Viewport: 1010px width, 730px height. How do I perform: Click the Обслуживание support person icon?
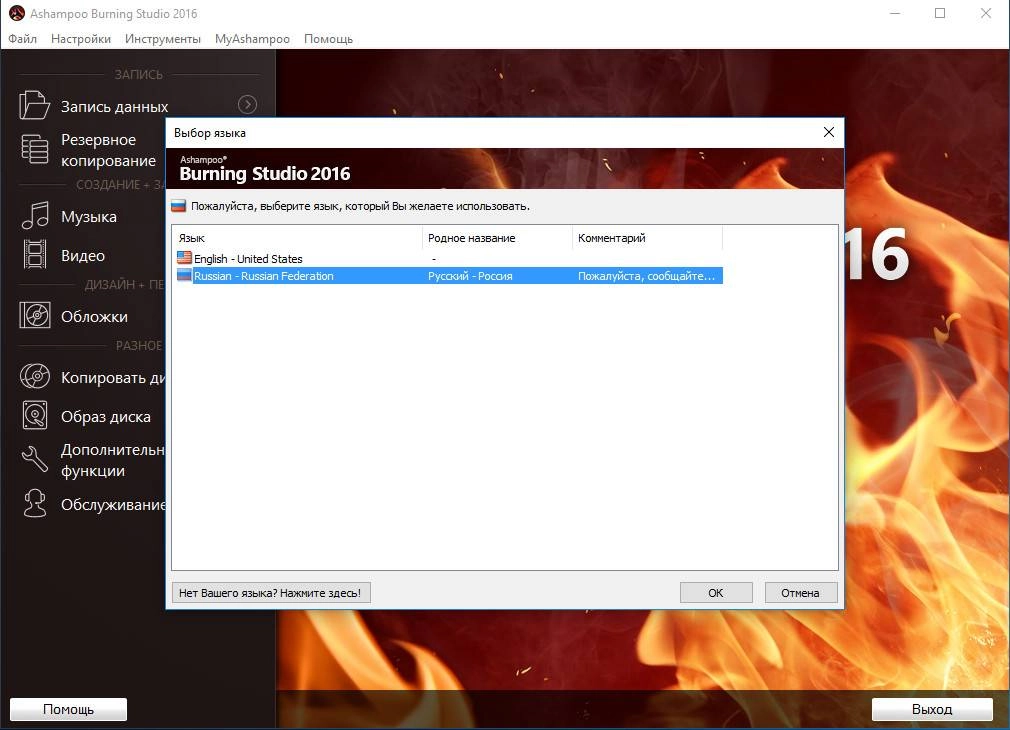[x=35, y=503]
